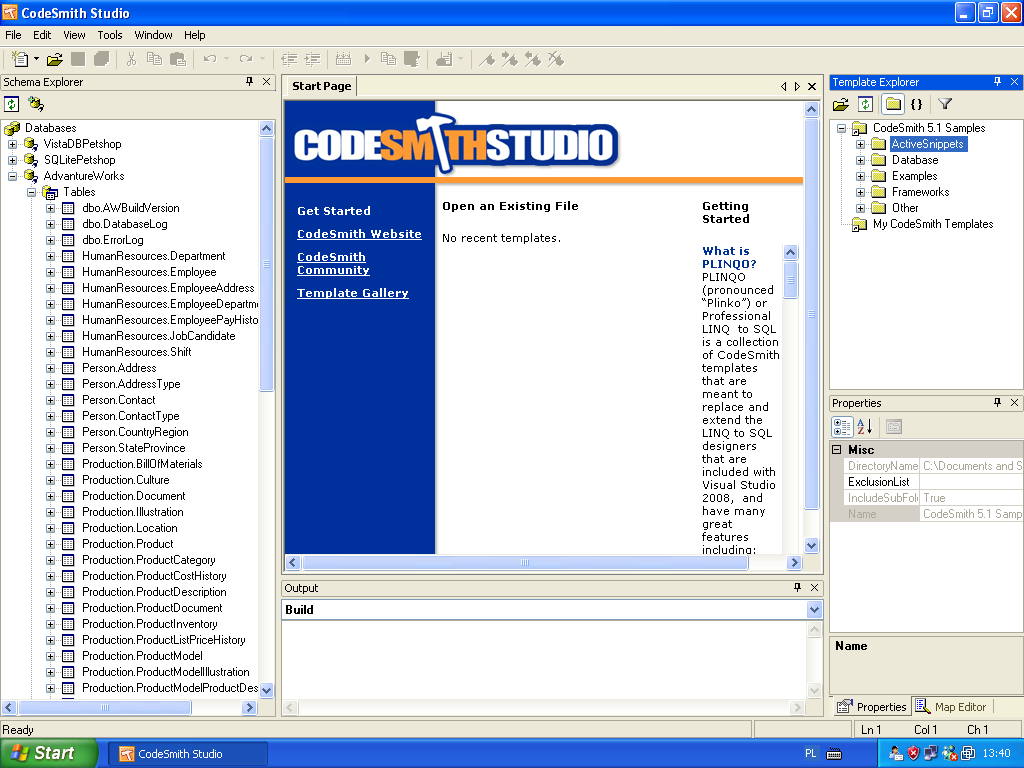Open the New document dropdown arrow
Viewport: 1024px width, 768px height.
coord(36,59)
